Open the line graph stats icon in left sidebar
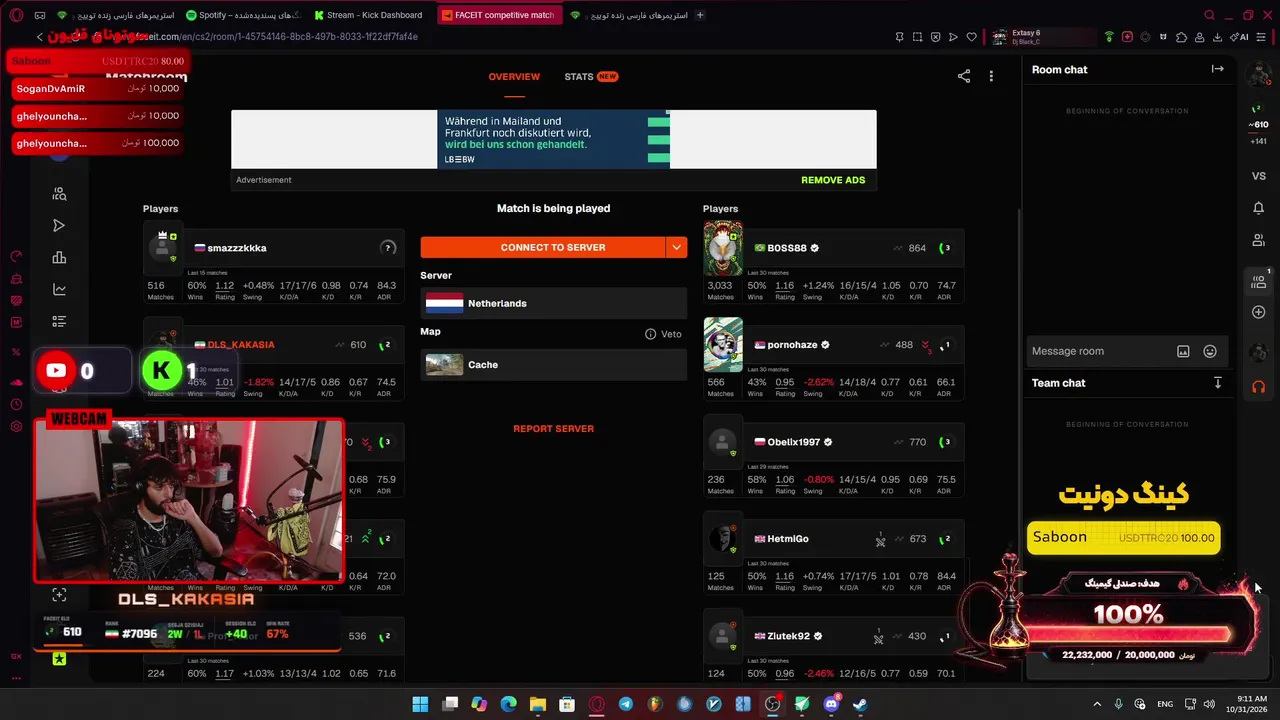The height and width of the screenshot is (720, 1280). (x=59, y=290)
